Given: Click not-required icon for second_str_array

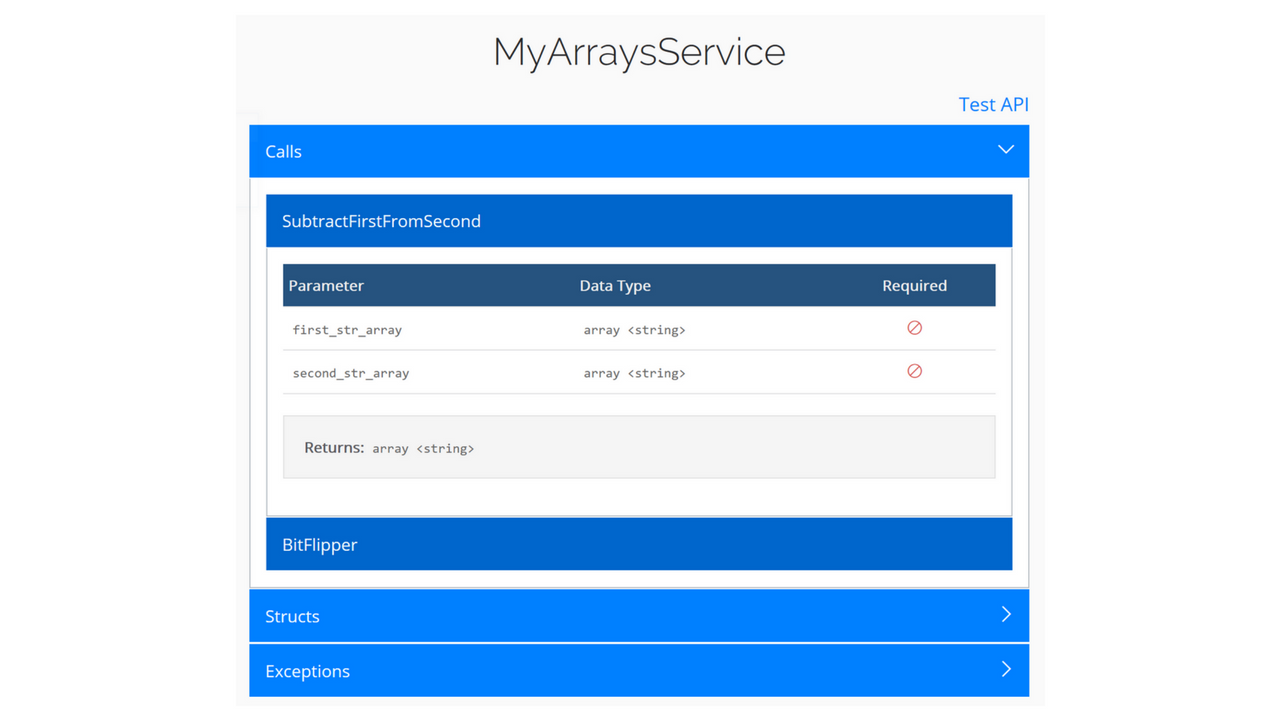Looking at the screenshot, I should tap(914, 371).
